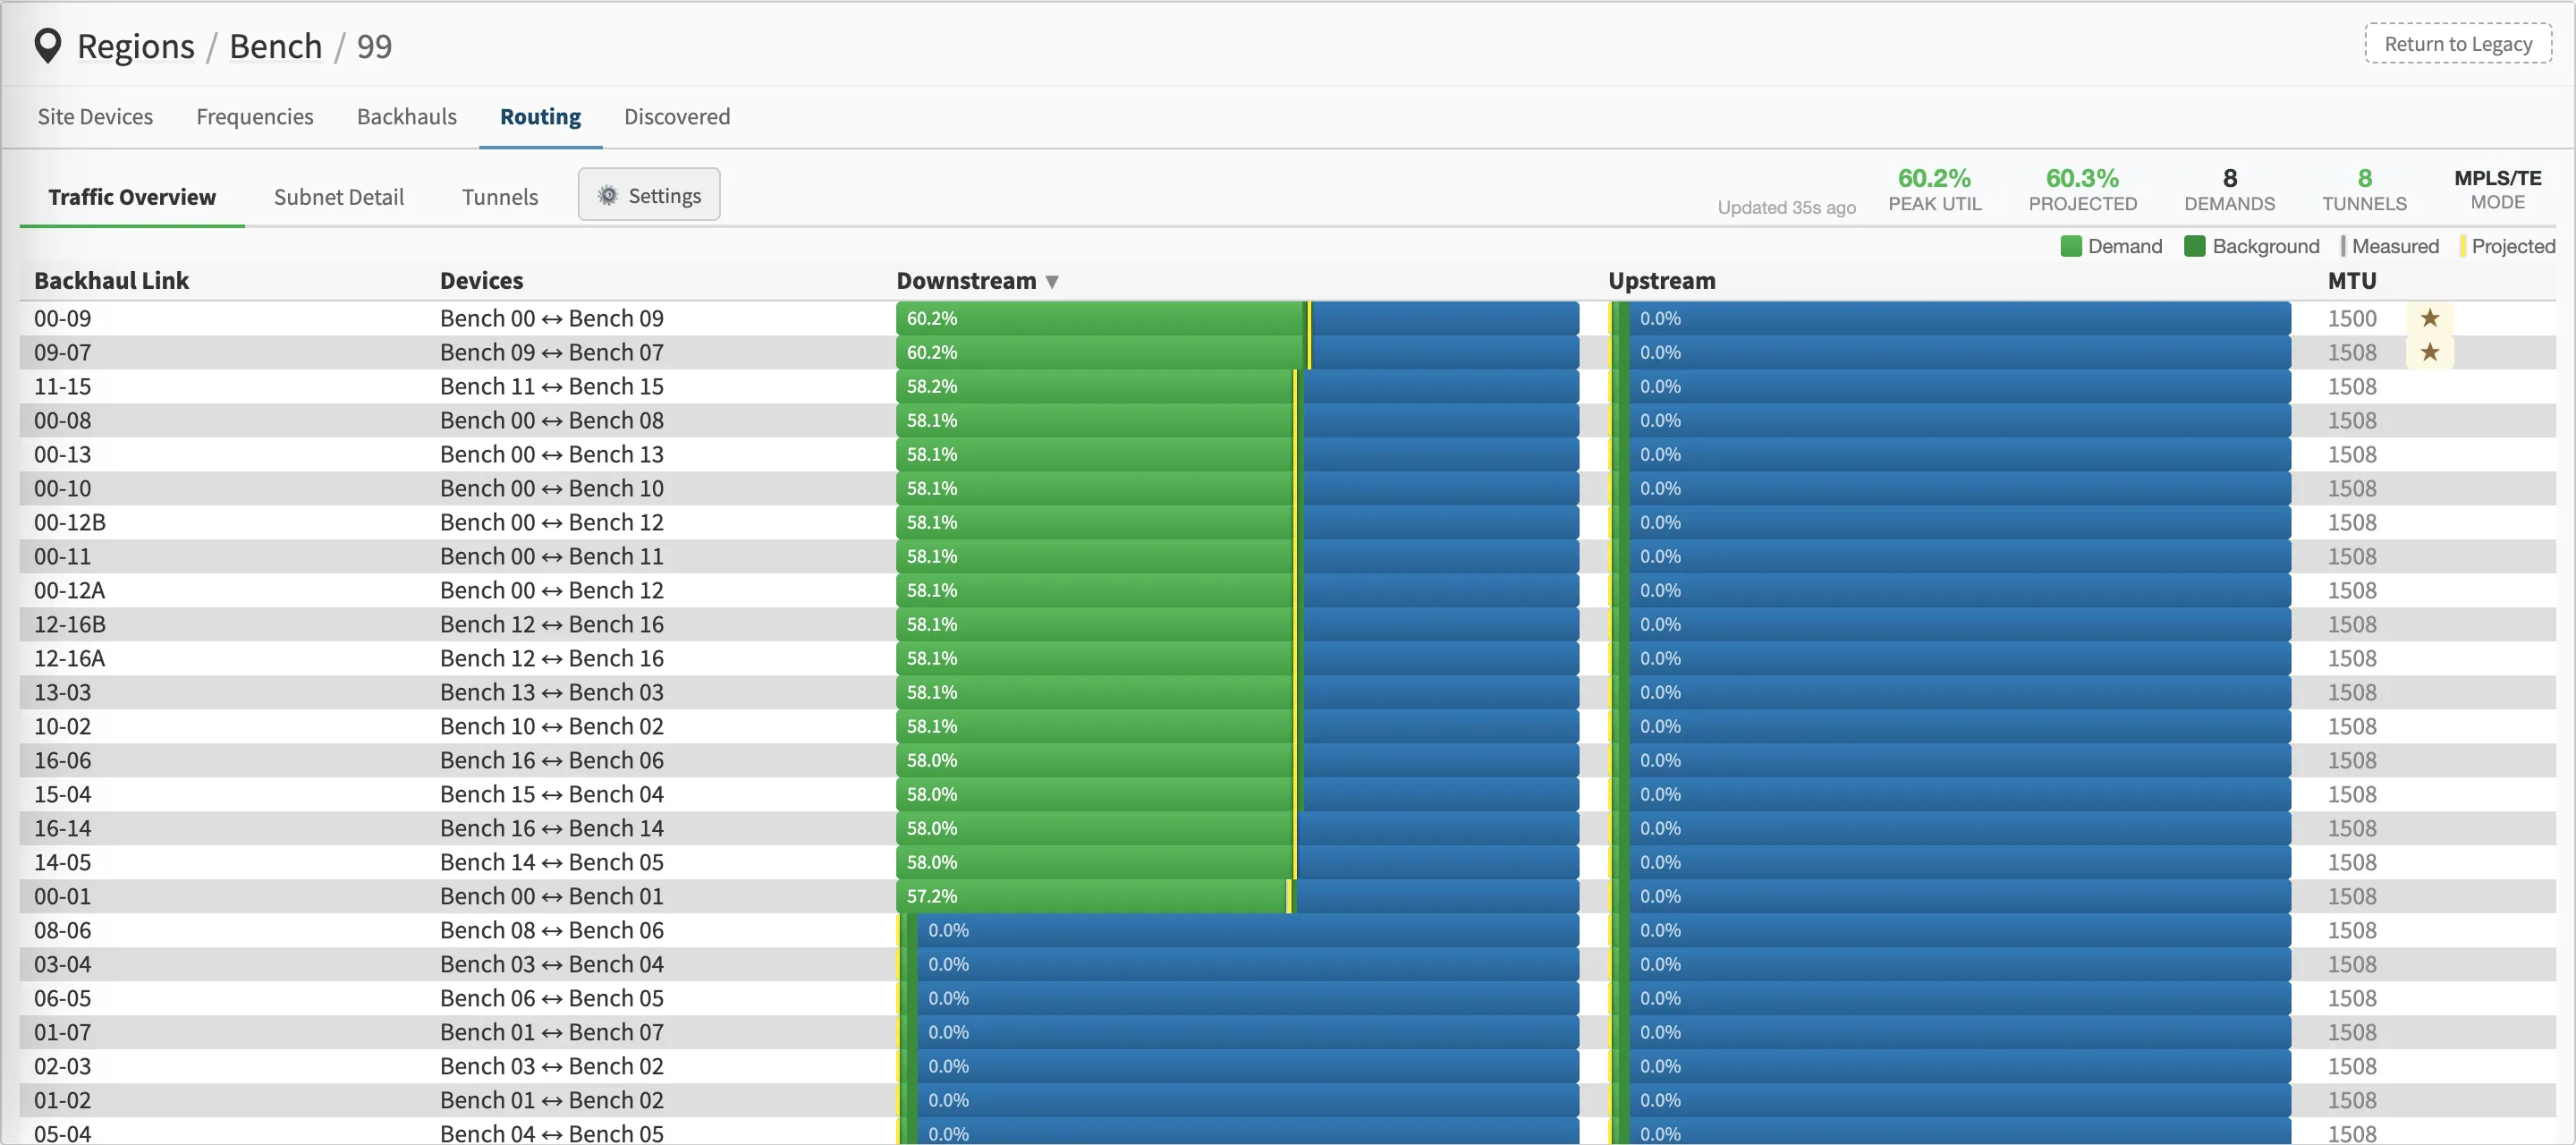Select backhaul link 00-09
2576x1145 pixels.
62,318
